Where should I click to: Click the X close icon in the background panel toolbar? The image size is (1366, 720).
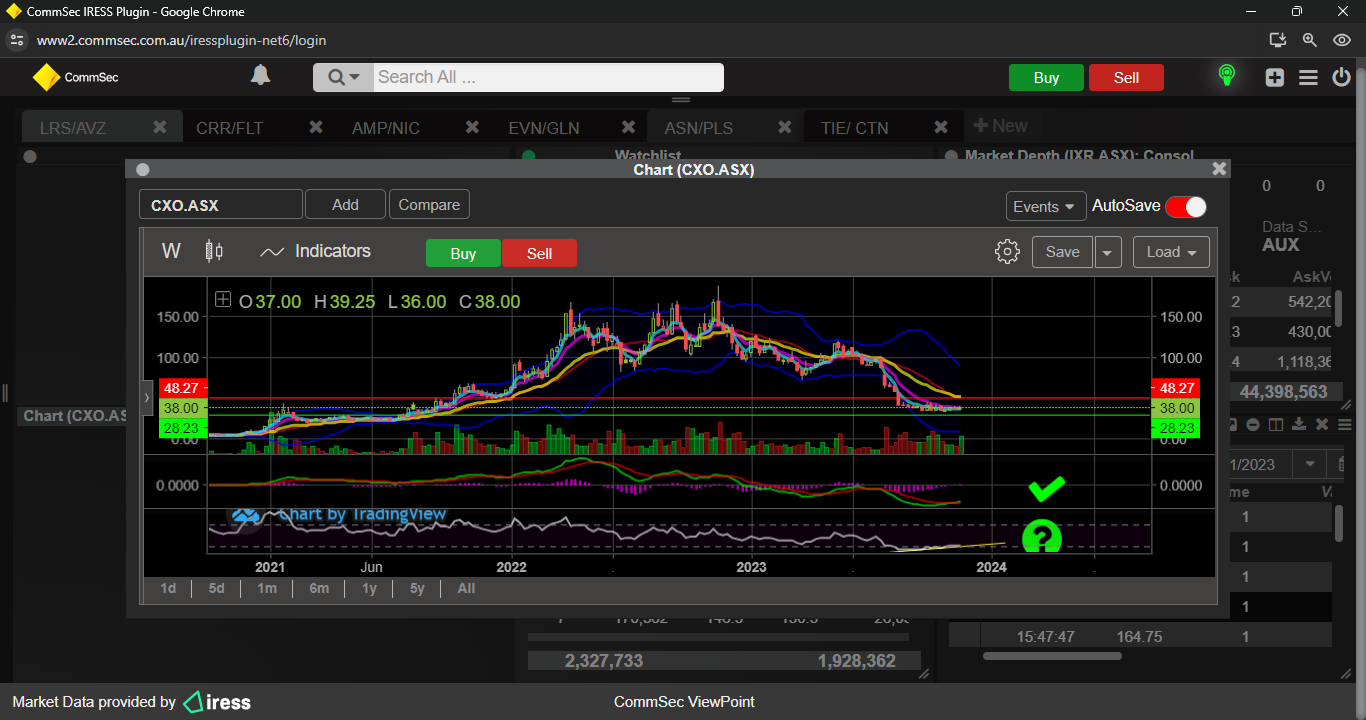click(x=1323, y=425)
